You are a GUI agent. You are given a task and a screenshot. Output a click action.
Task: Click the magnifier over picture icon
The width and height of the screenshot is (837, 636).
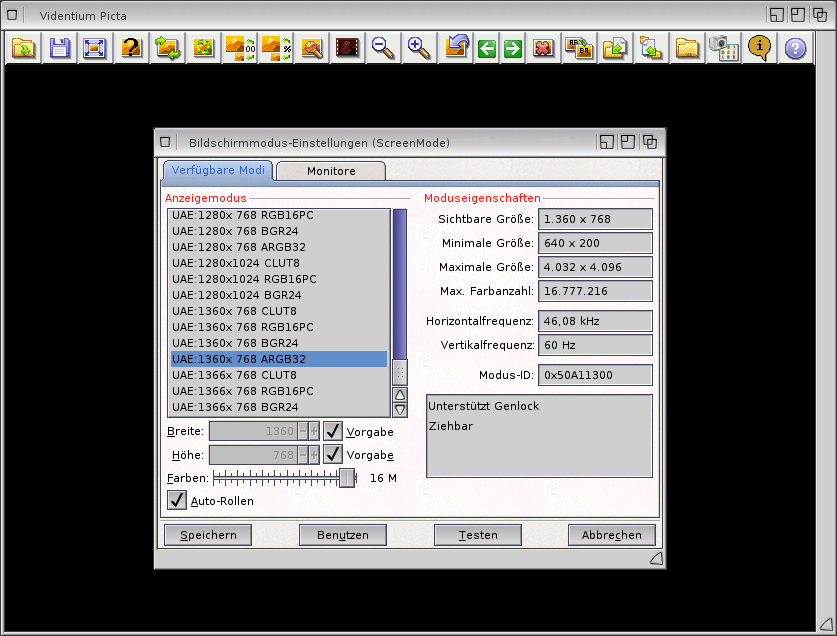312,48
